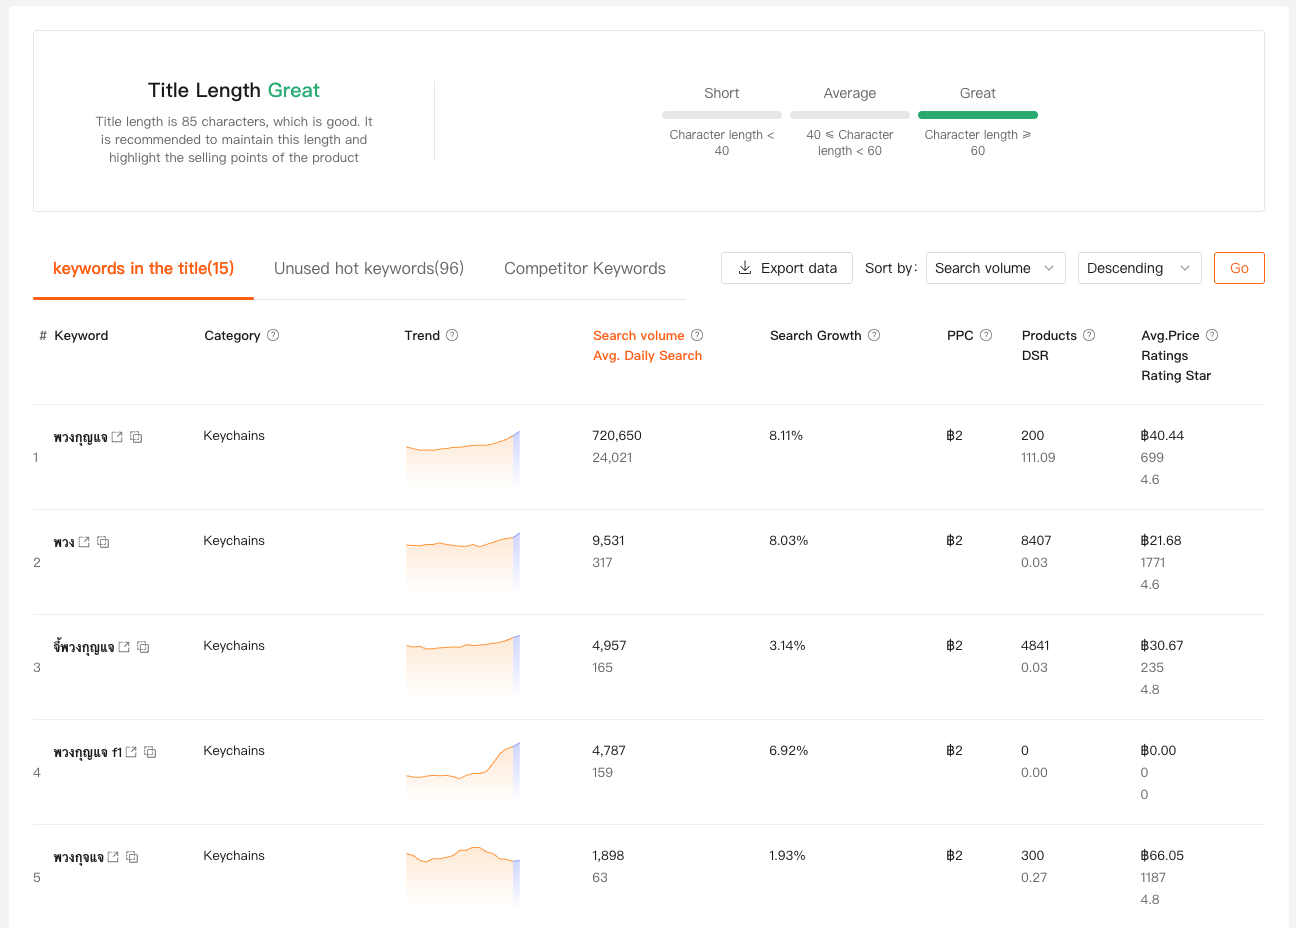Copy the keyword พวง in row 2
Image resolution: width=1296 pixels, height=928 pixels.
point(103,542)
